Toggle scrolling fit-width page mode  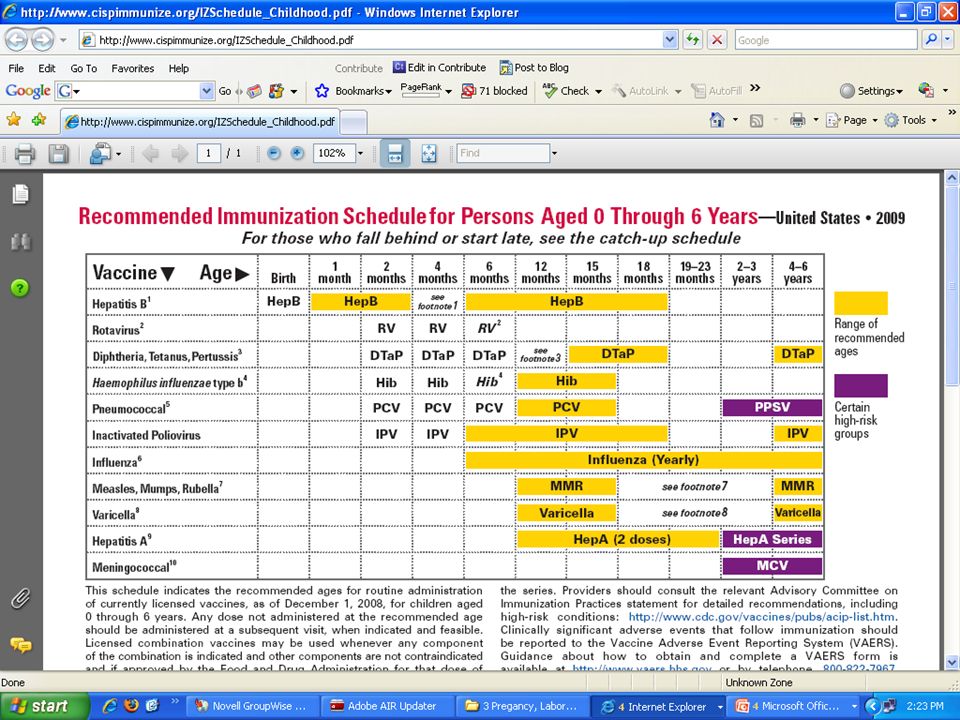[x=395, y=153]
